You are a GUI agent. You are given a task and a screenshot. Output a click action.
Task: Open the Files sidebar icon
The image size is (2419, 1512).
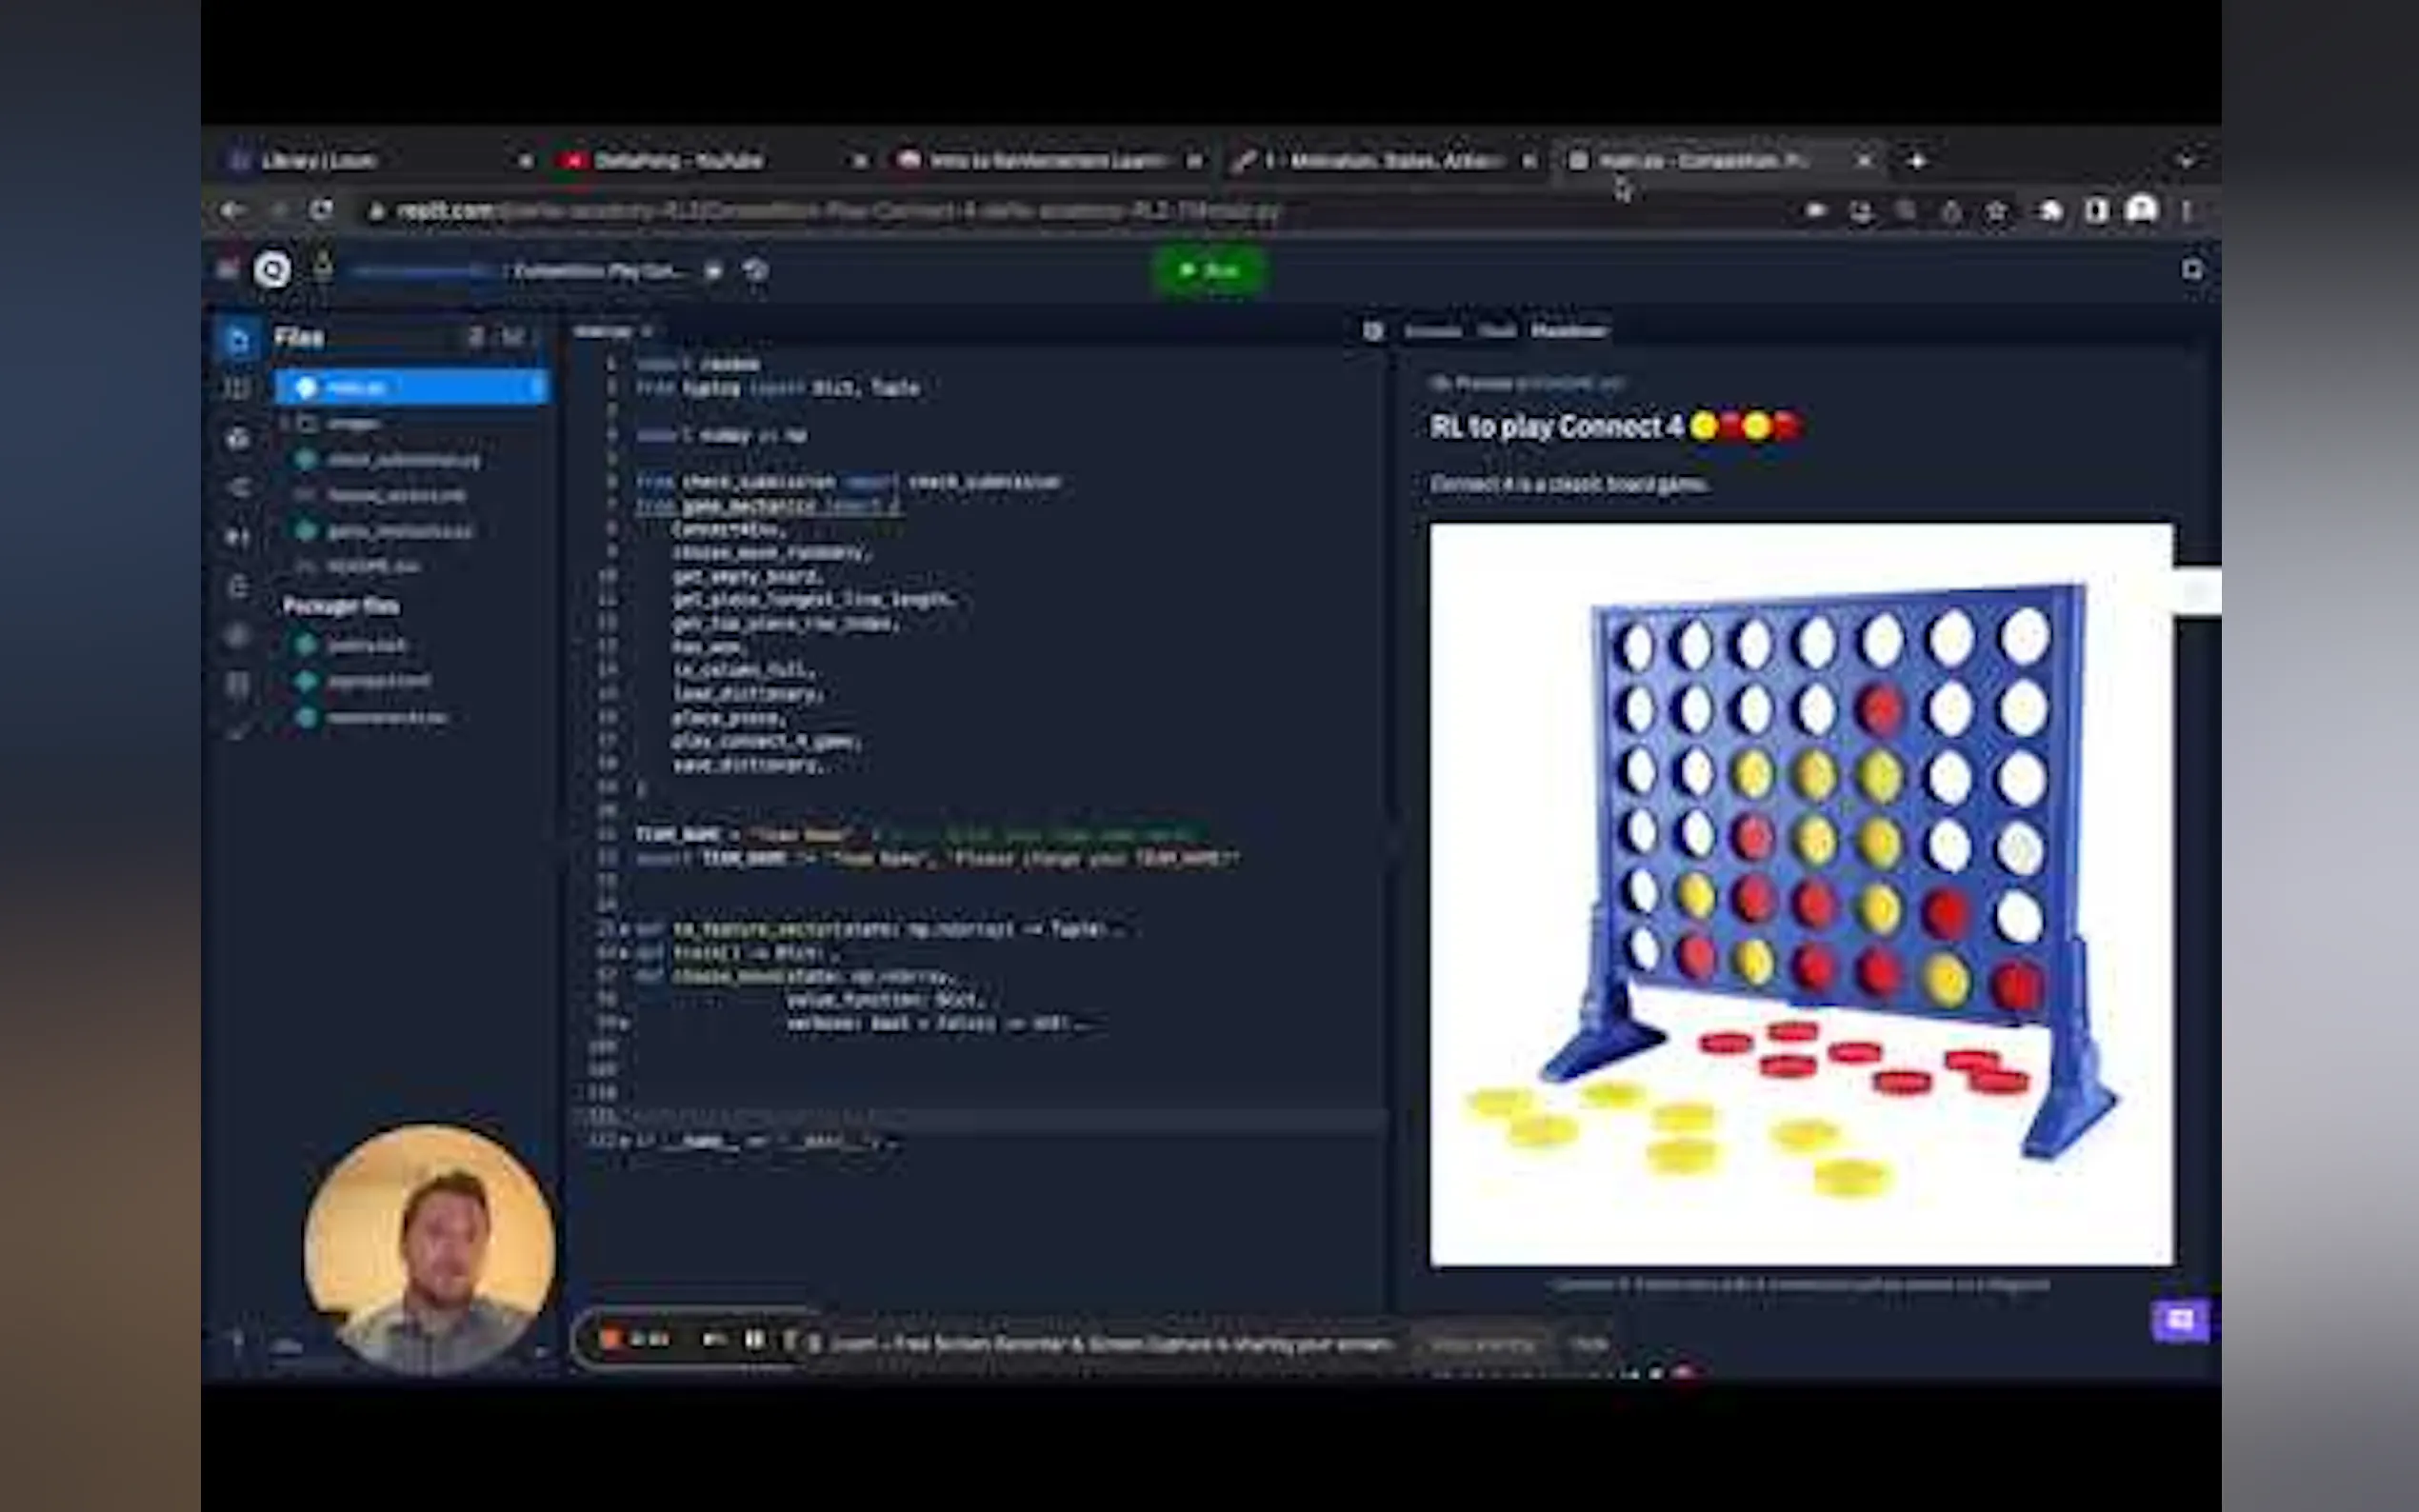tap(238, 339)
